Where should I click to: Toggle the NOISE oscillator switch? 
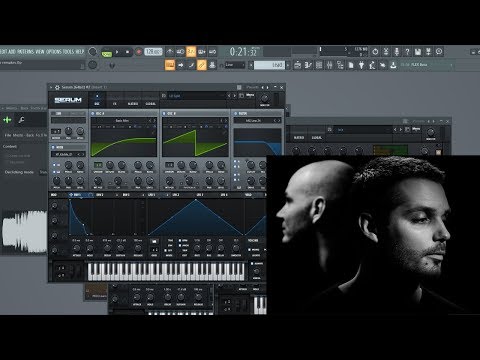click(53, 147)
